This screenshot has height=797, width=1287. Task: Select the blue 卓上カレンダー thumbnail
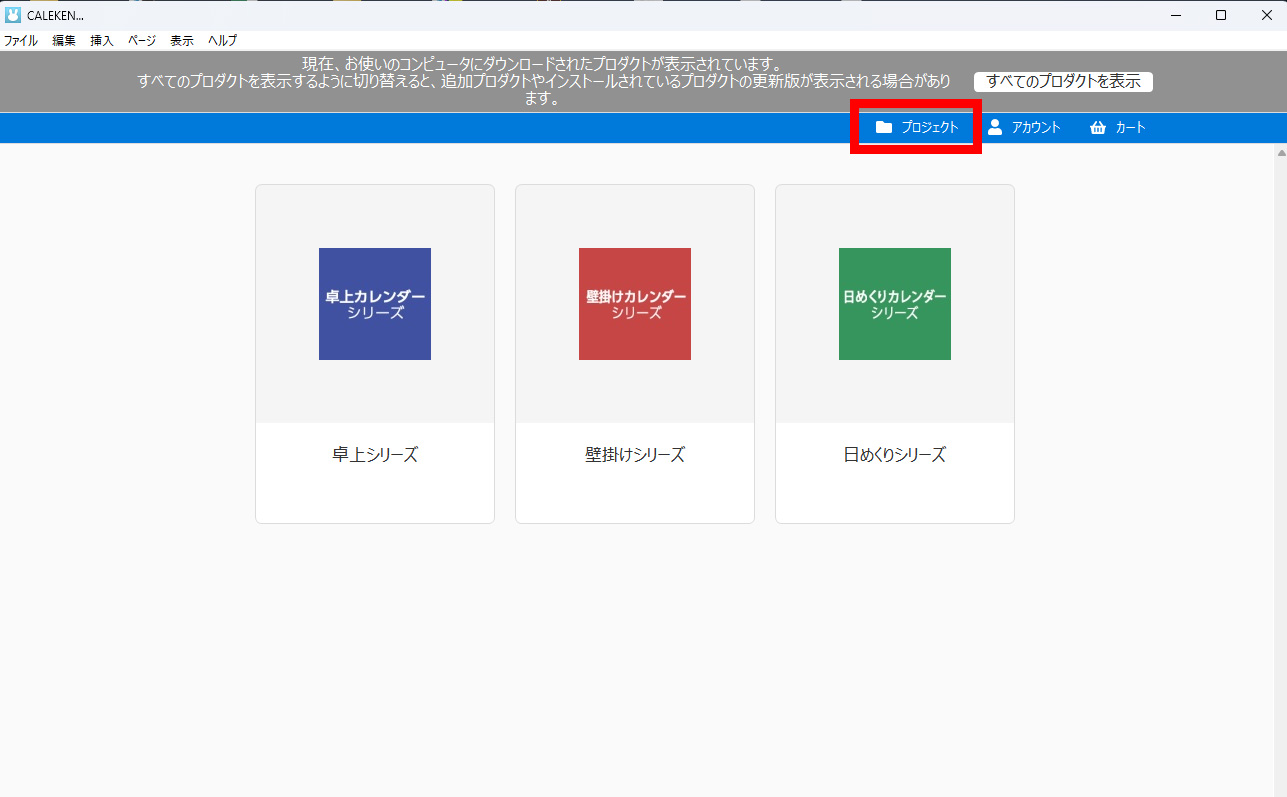point(375,304)
